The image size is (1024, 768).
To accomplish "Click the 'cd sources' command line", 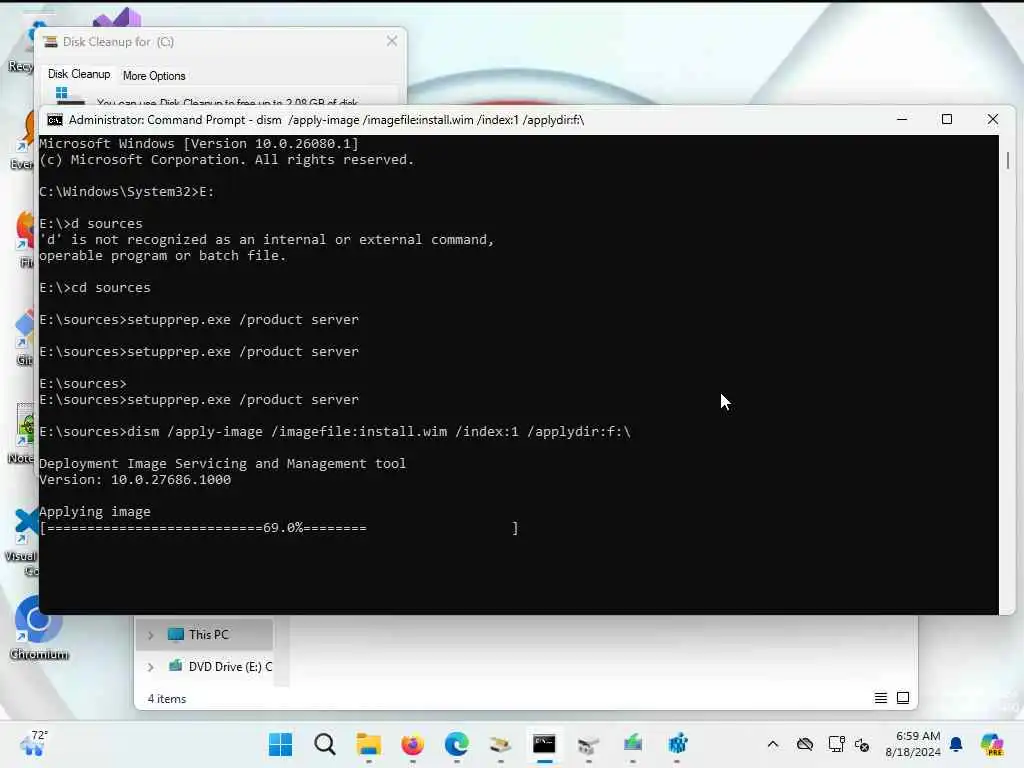I will click(95, 288).
